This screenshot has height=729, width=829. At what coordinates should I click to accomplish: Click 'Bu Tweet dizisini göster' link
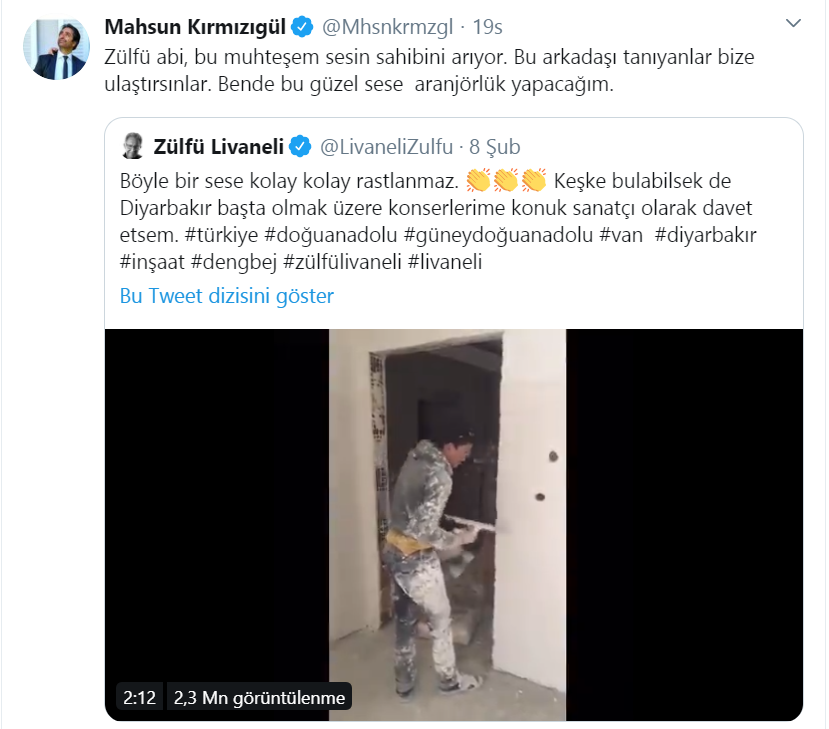227,296
